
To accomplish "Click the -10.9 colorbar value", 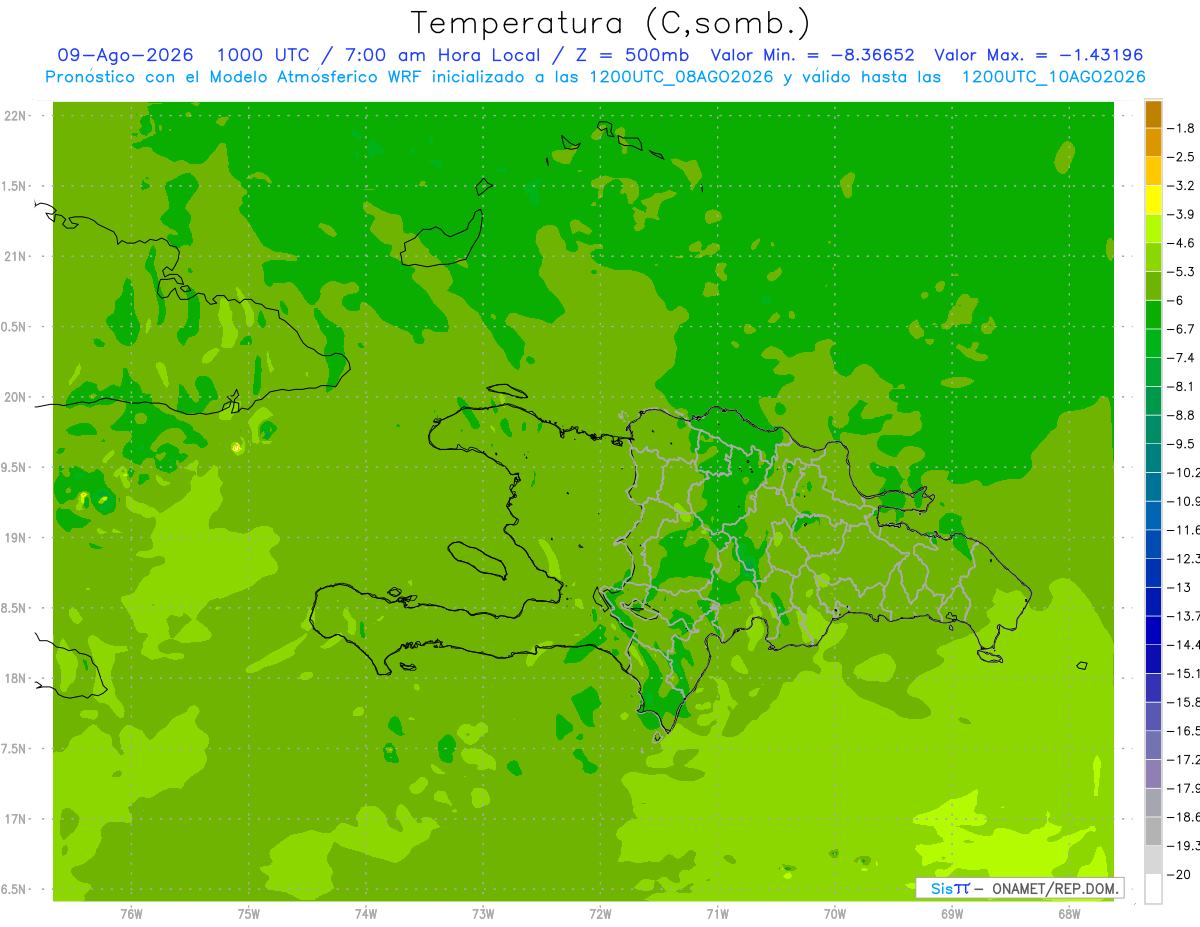I will pos(1184,501).
